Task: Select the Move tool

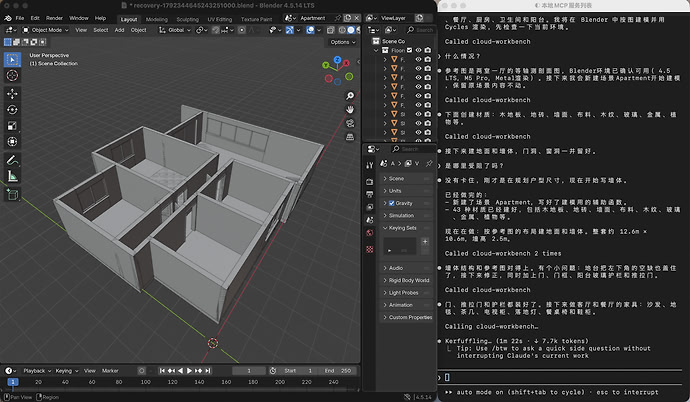Action: 12,94
